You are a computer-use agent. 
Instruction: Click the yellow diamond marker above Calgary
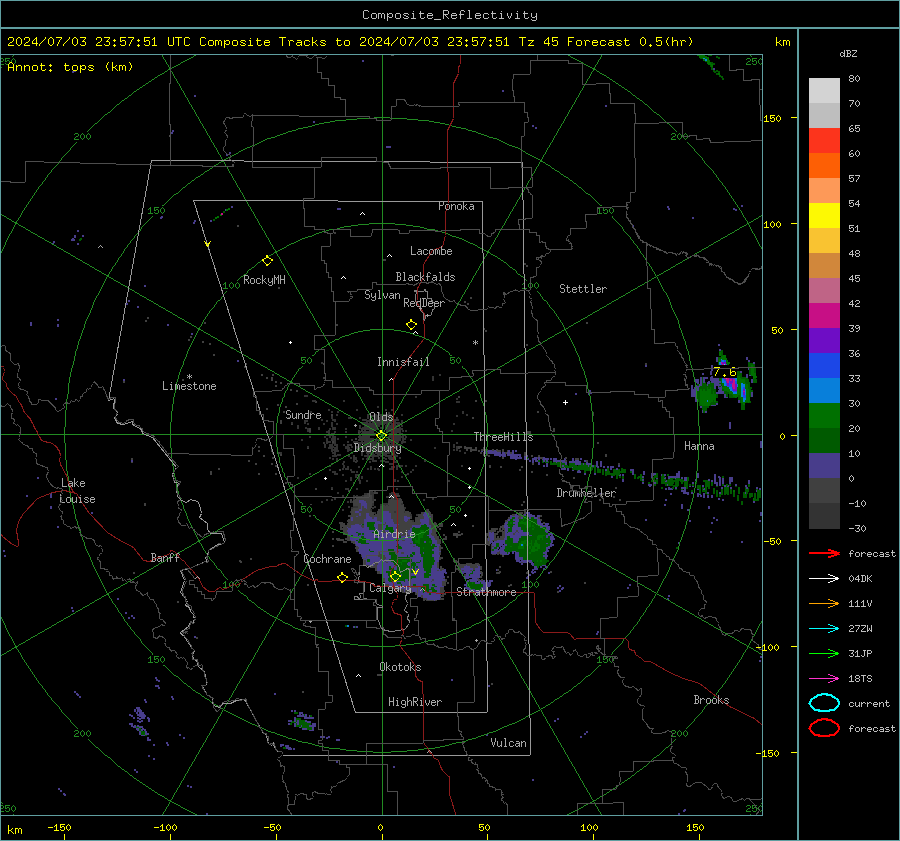[395, 576]
